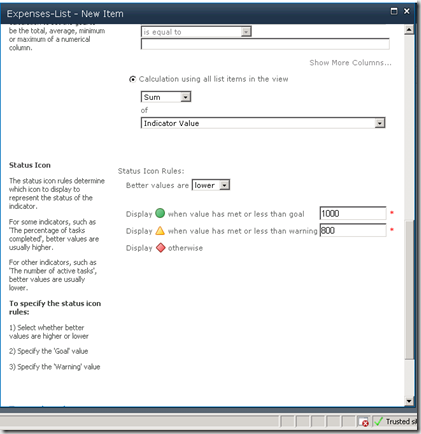Screen dimensions: 421x434
Task: Click the Trusted sites green checkmark icon
Action: [378, 422]
